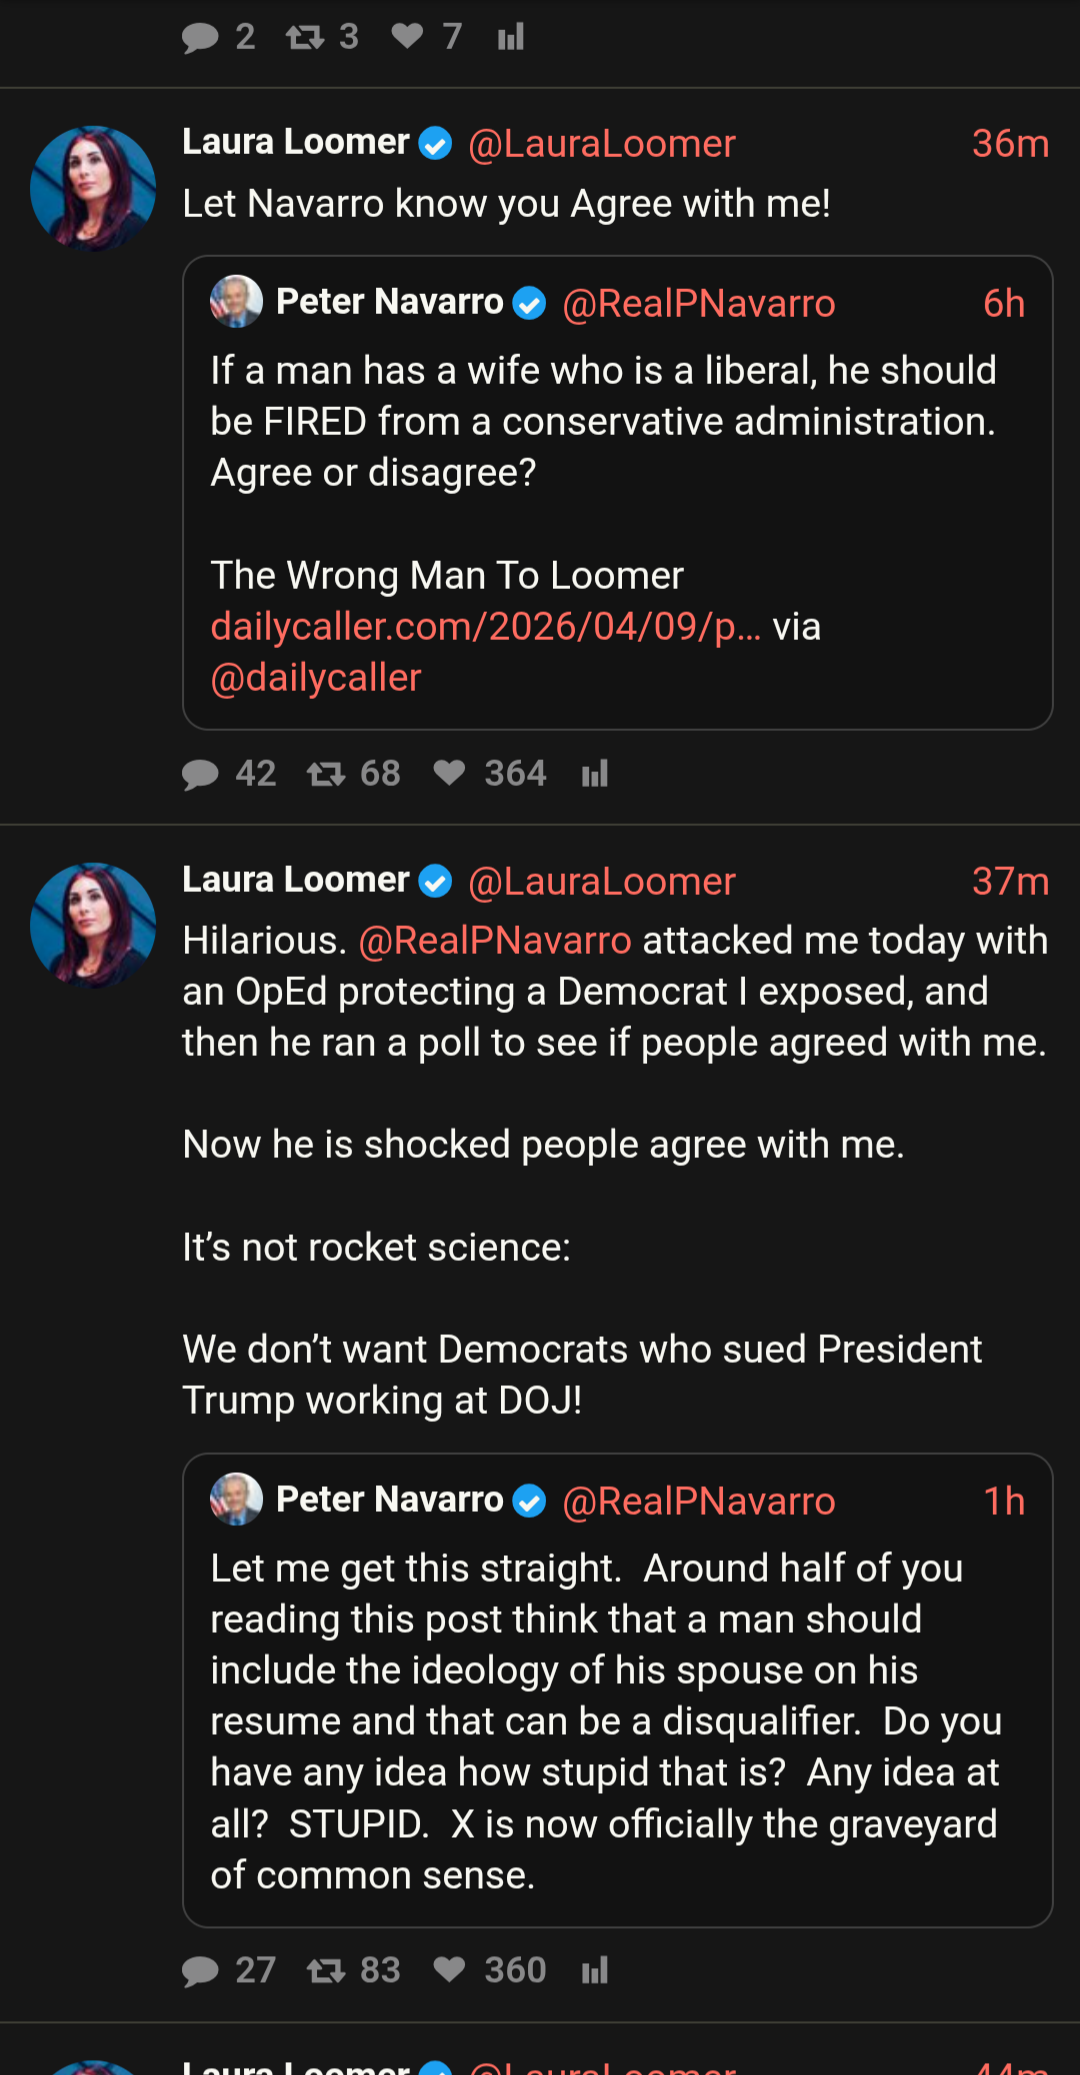1080x2075 pixels.
Task: View analytics for the 'Let Navarro know' post
Action: (595, 774)
